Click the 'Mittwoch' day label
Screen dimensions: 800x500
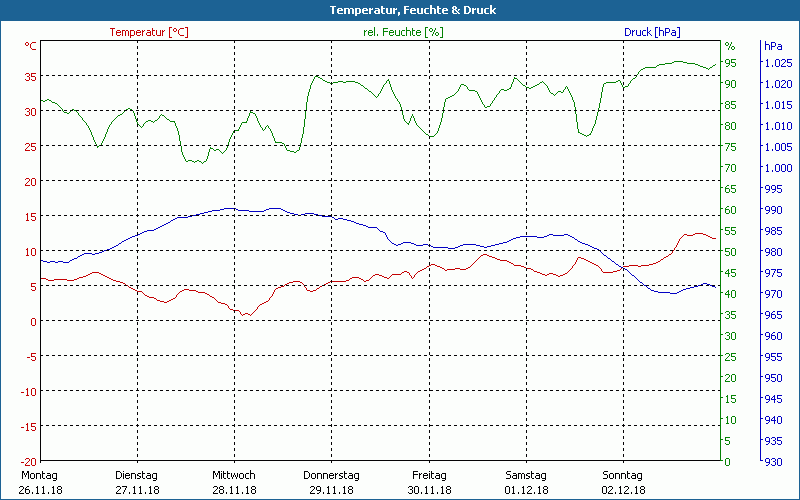pos(234,475)
